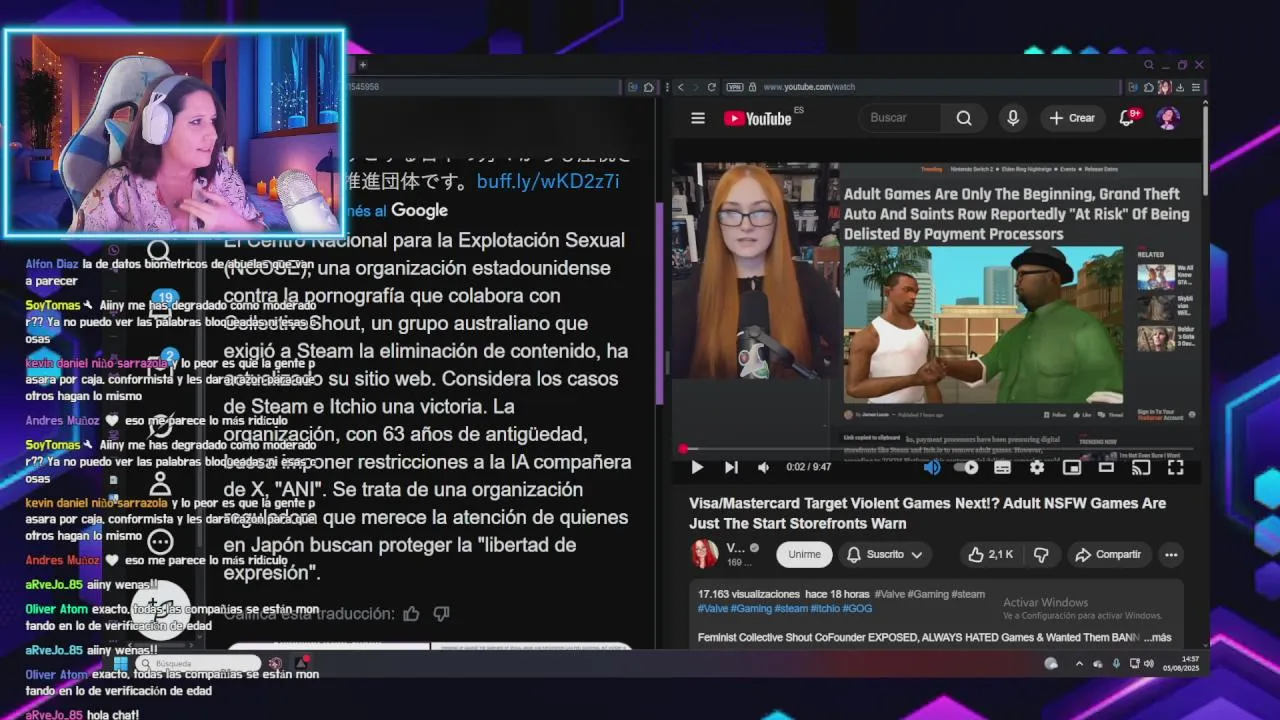
Task: Open browser easy setup menu
Action: pyautogui.click(x=1197, y=87)
